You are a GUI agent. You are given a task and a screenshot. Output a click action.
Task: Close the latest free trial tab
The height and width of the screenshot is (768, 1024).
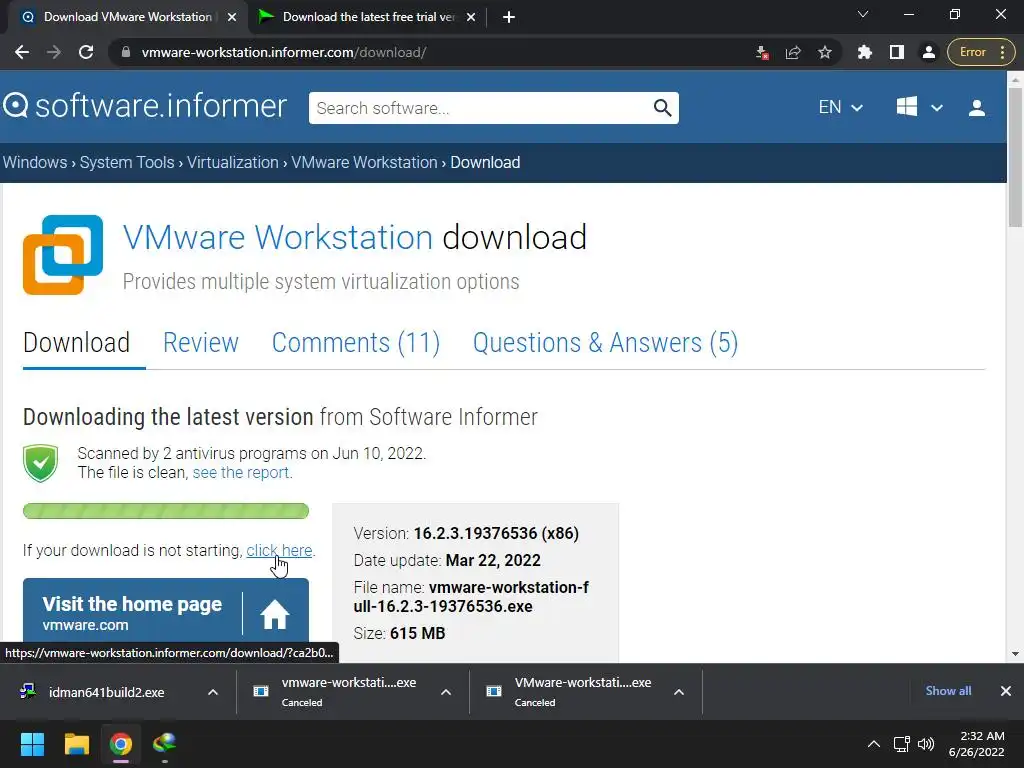pos(471,17)
